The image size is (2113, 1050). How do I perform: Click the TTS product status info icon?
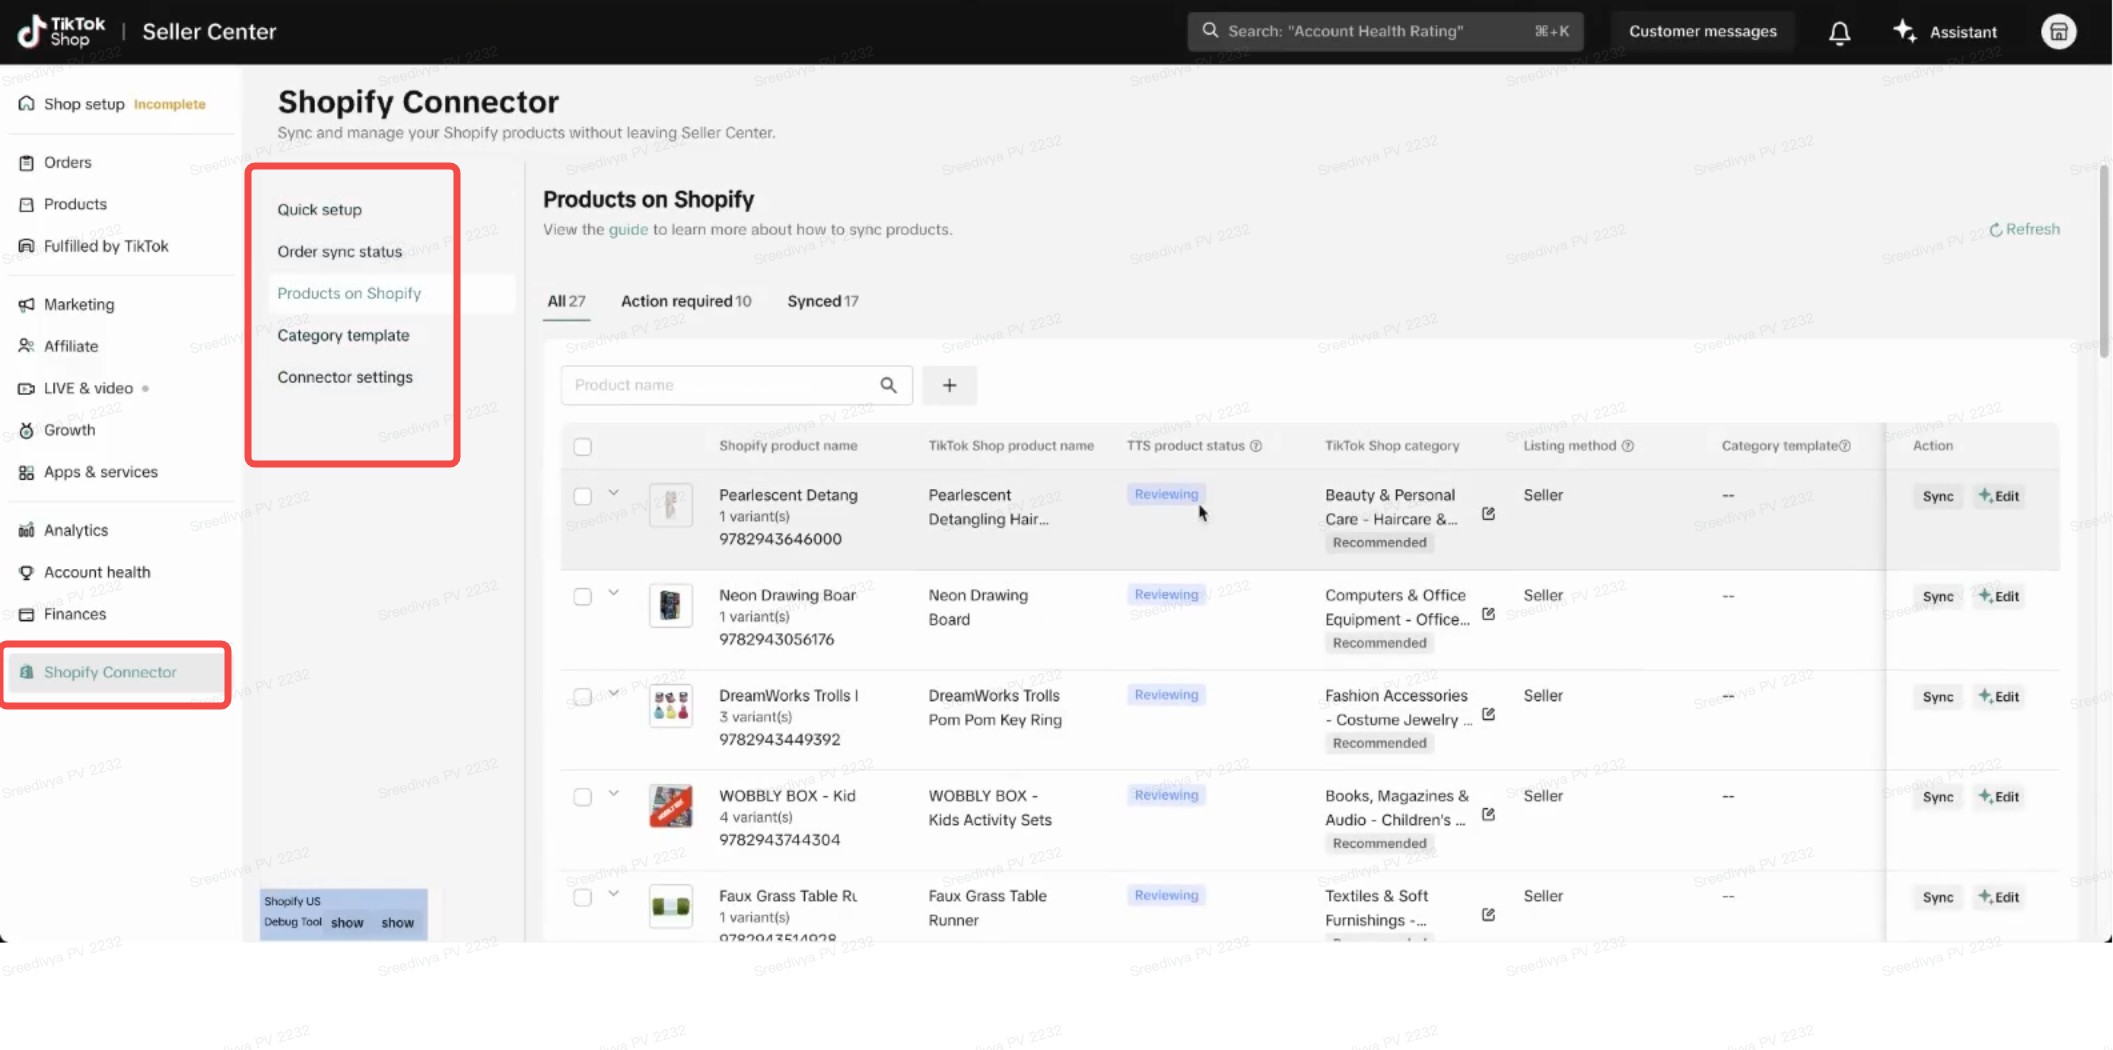pos(1256,446)
